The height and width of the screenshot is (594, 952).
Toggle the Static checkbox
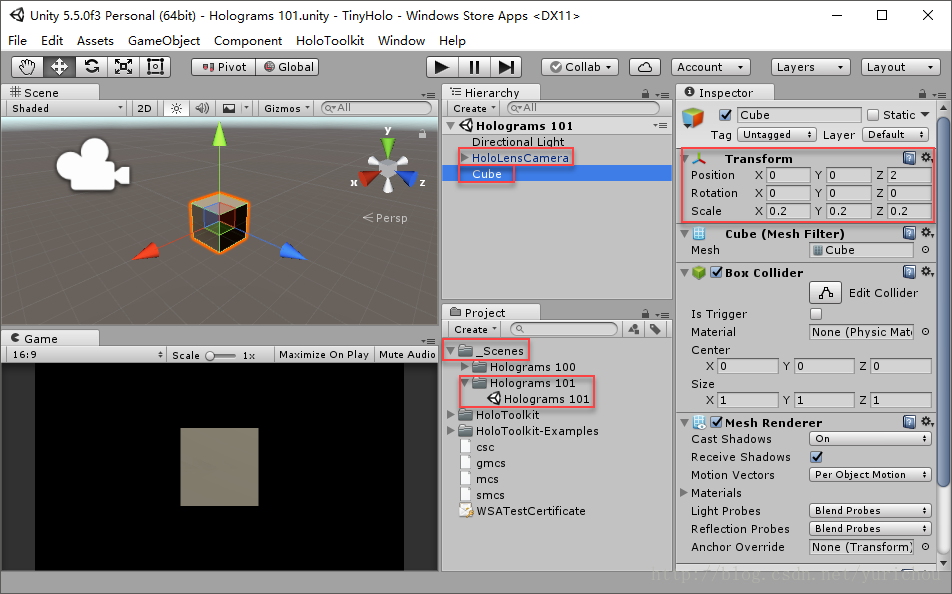tap(873, 115)
